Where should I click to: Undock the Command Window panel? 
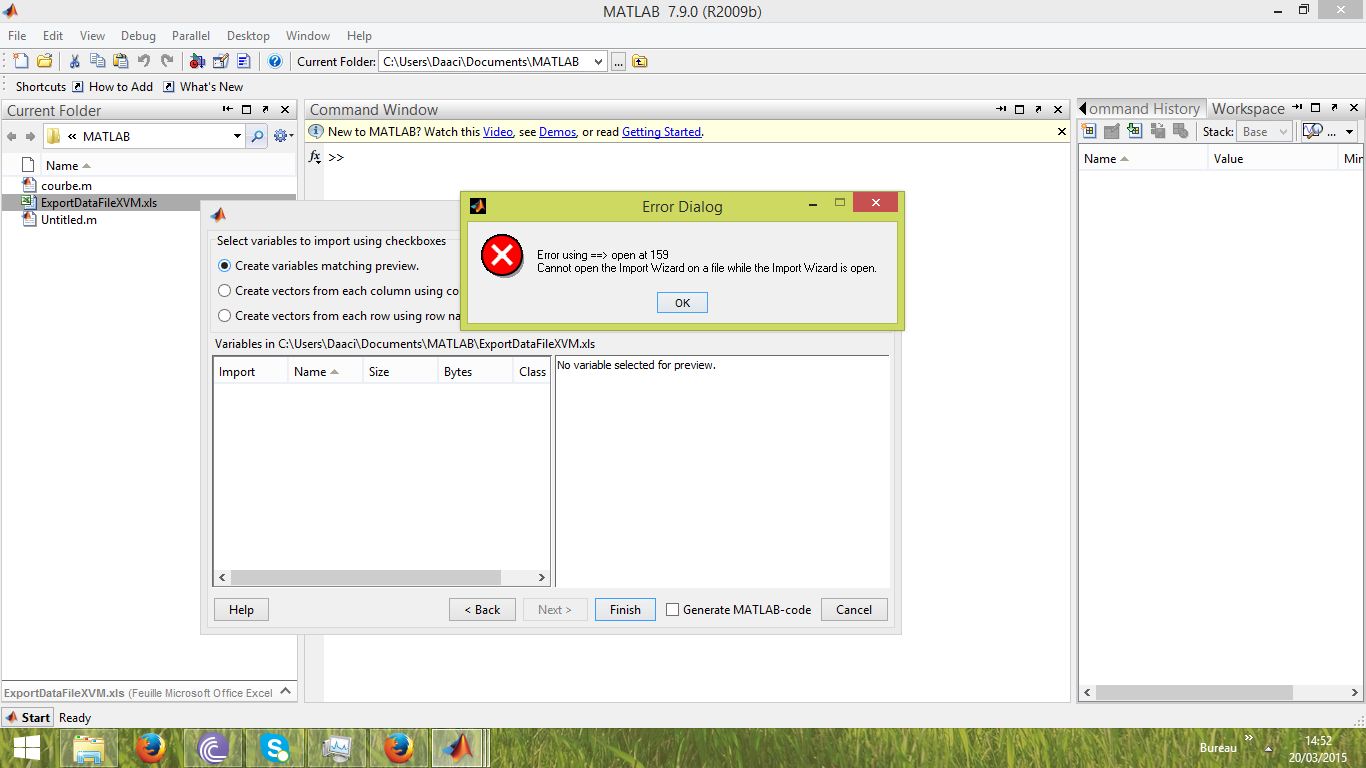(1041, 110)
